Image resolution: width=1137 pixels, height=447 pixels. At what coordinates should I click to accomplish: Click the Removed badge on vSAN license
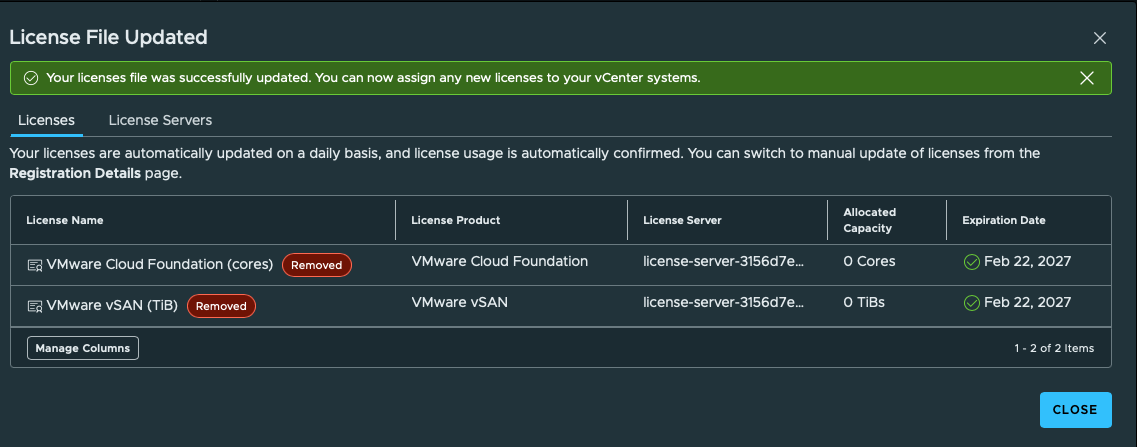pos(221,306)
